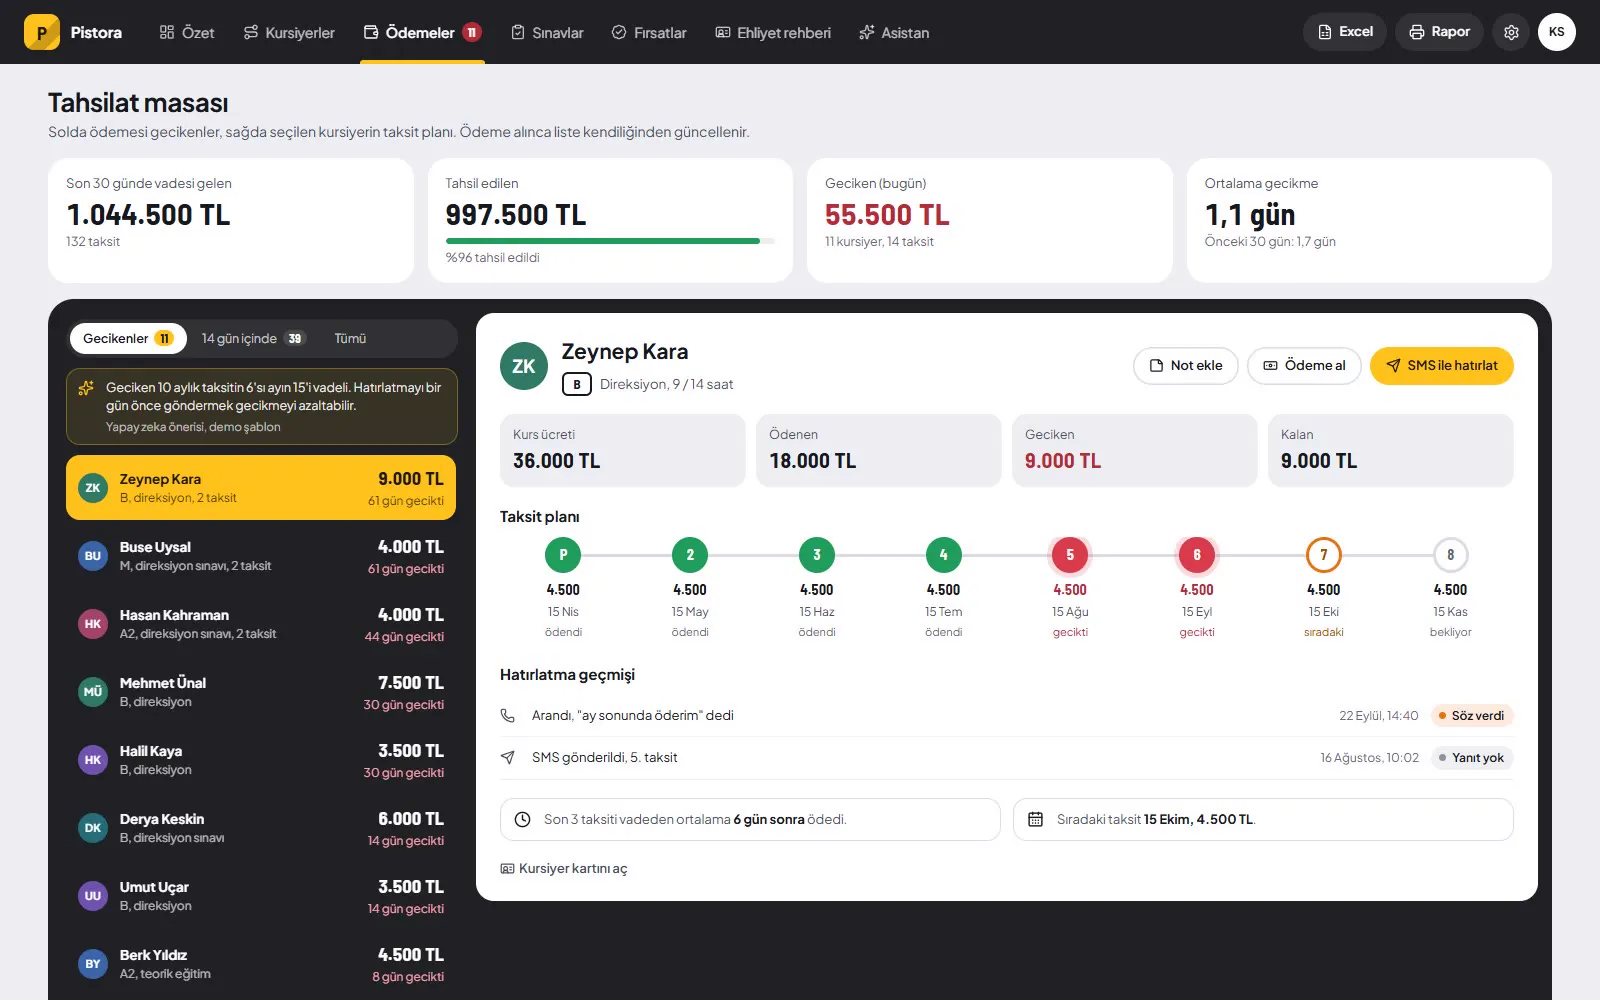The width and height of the screenshot is (1600, 1000).
Task: Click the AI sparkle icon in suggestion banner
Action: tap(86, 388)
